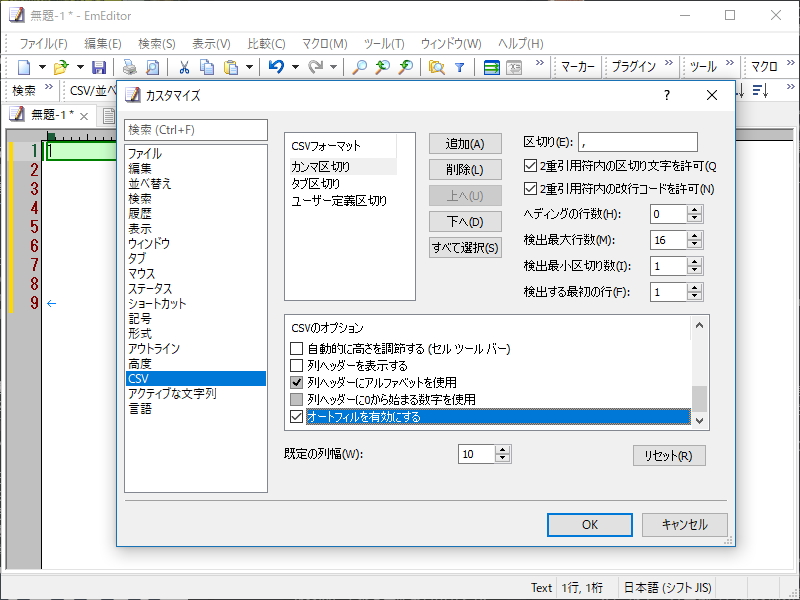Uncheck 列ヘッダーにアルファベットを使用
The image size is (800, 600).
point(296,382)
